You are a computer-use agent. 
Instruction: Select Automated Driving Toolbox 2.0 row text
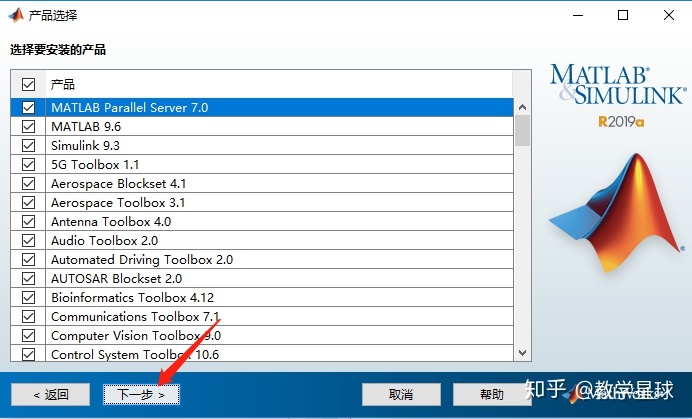[142, 259]
